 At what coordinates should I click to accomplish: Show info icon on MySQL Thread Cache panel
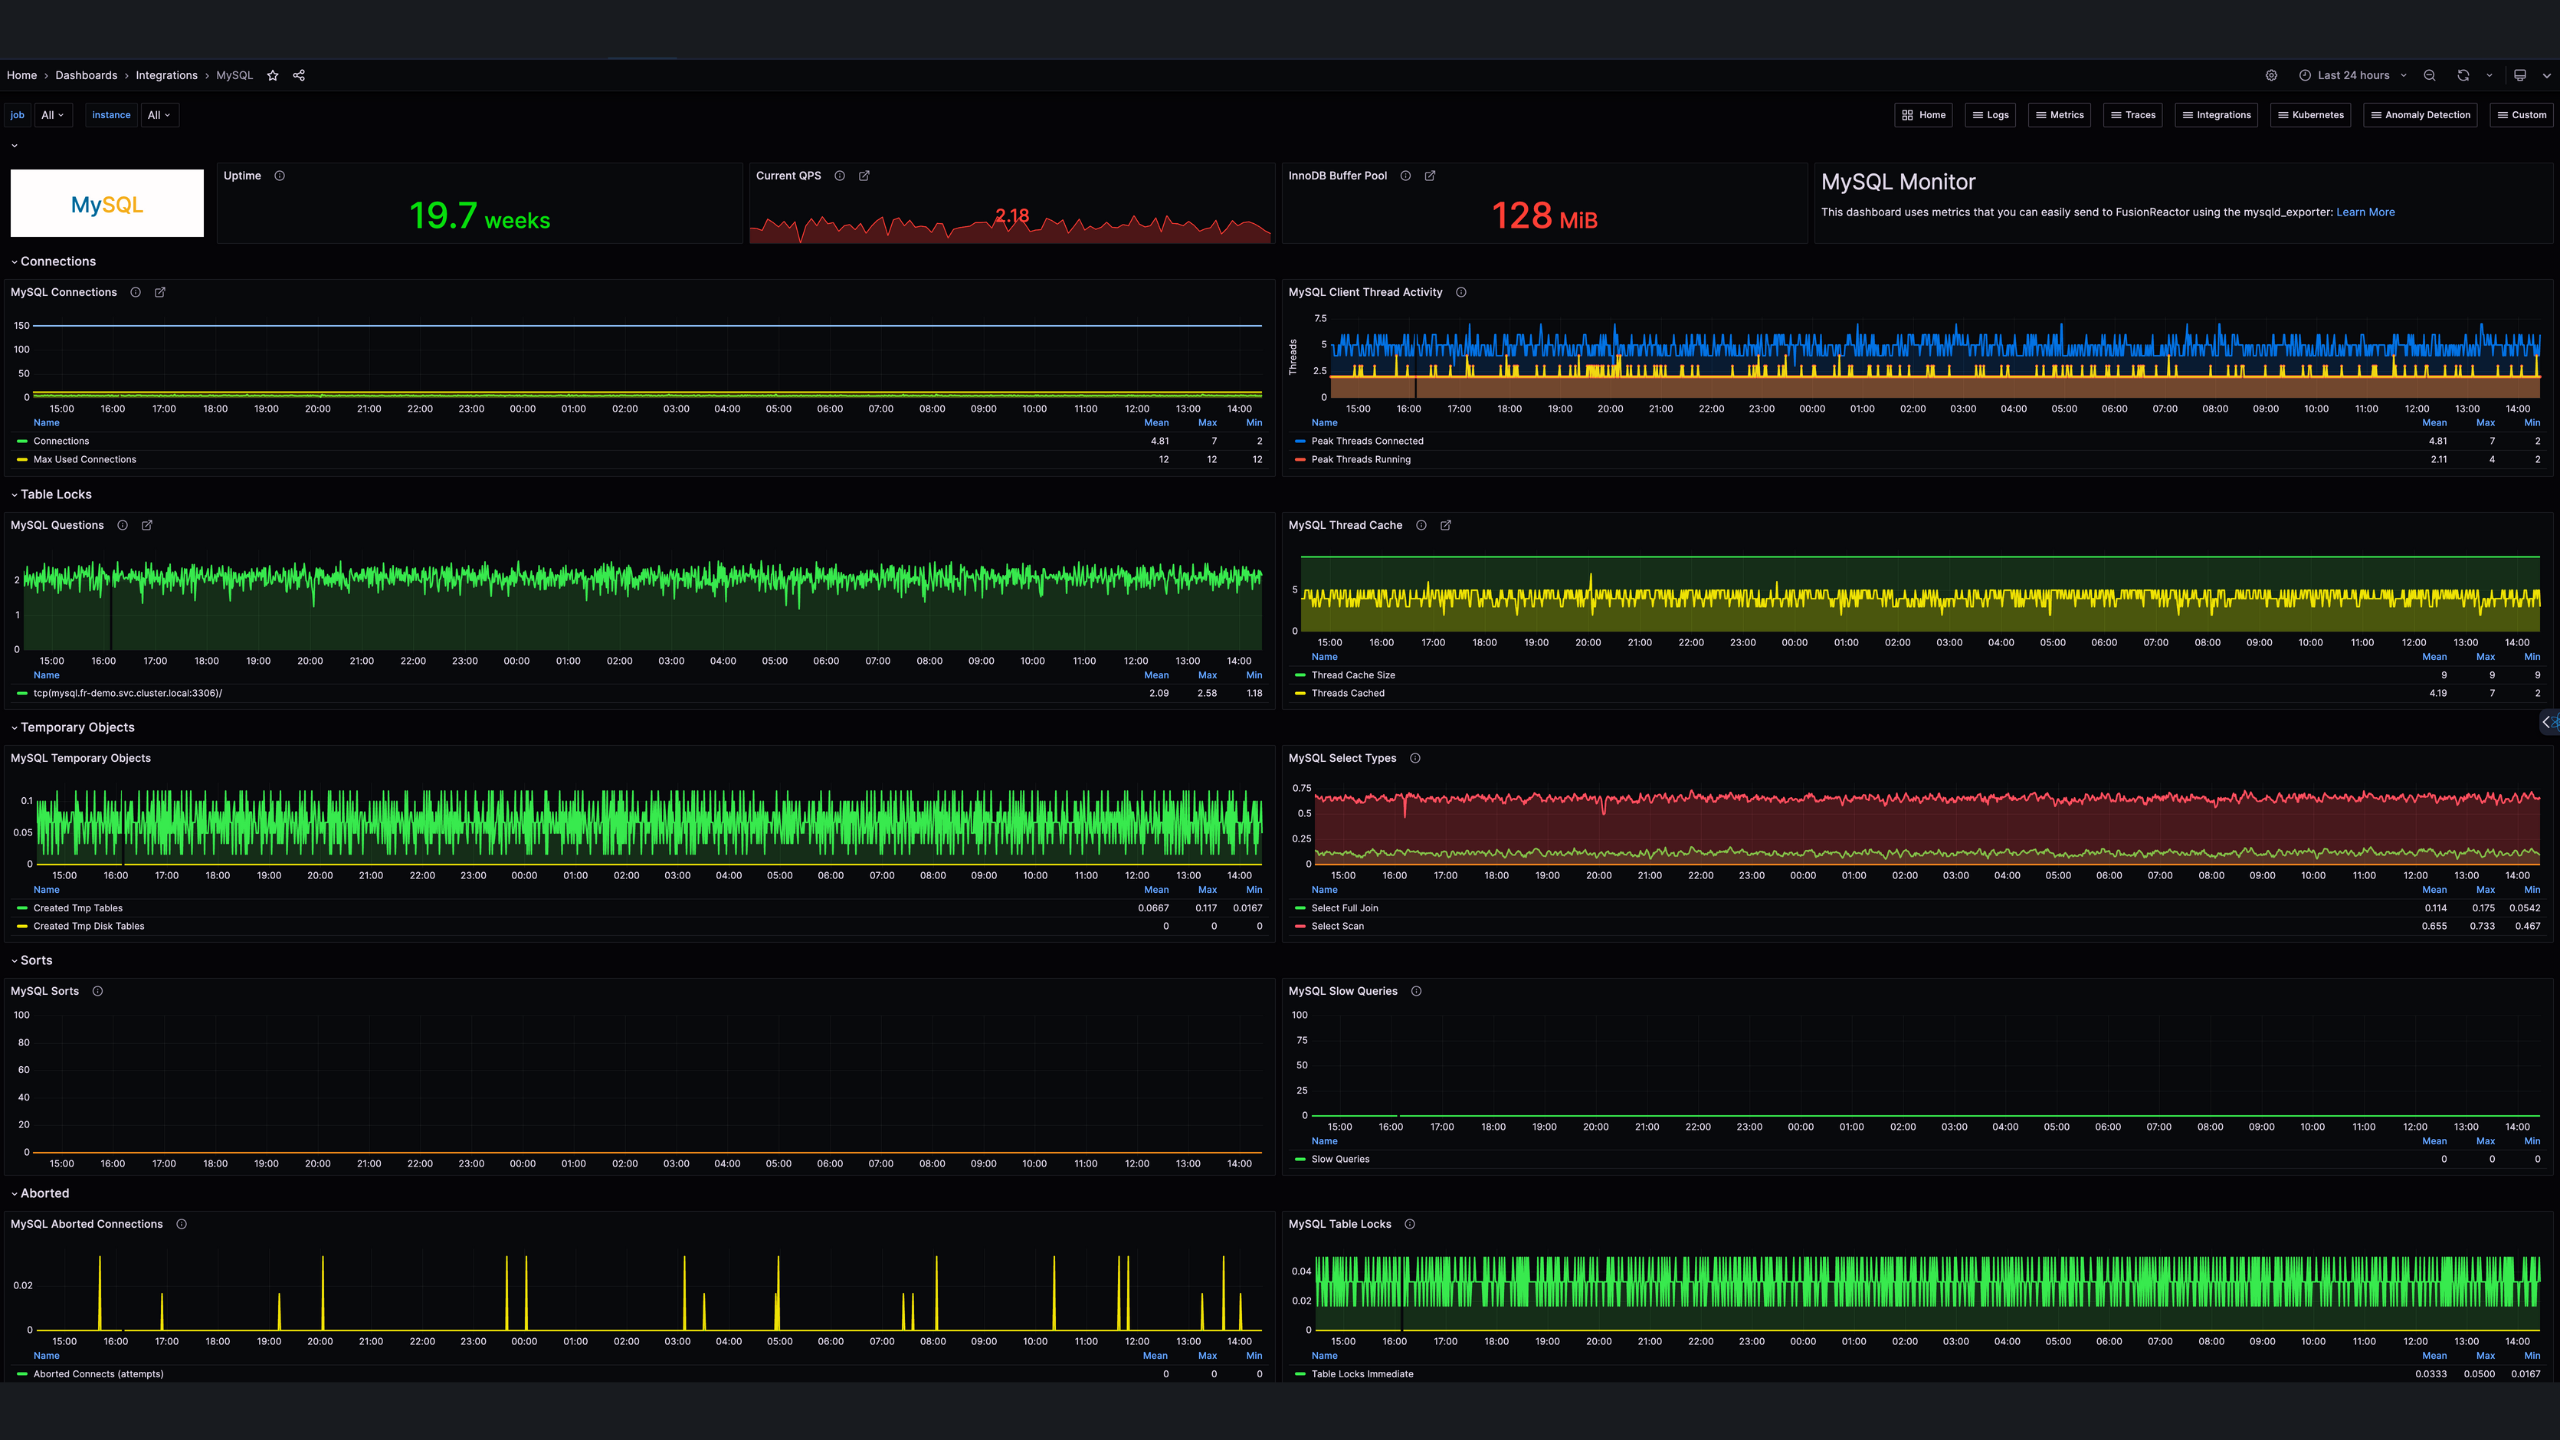pyautogui.click(x=1421, y=525)
